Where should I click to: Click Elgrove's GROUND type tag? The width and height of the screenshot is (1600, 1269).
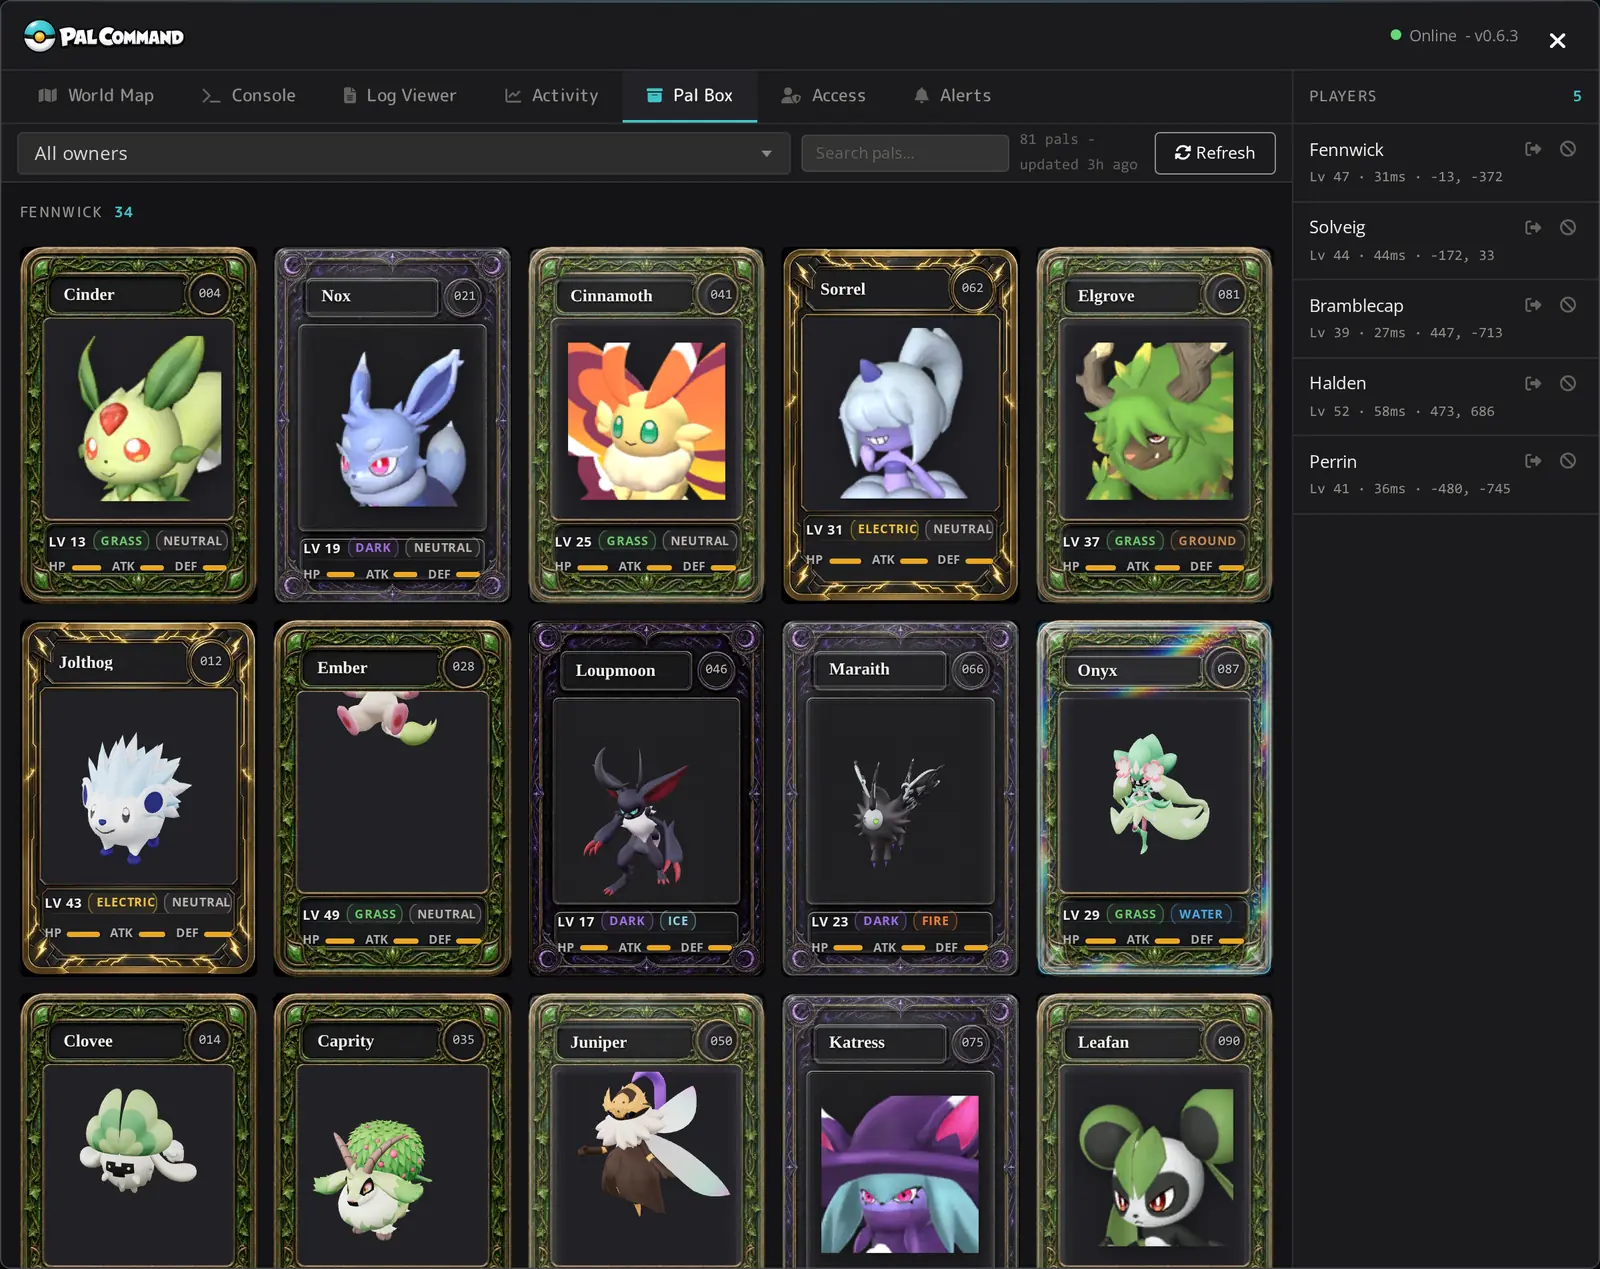point(1207,541)
